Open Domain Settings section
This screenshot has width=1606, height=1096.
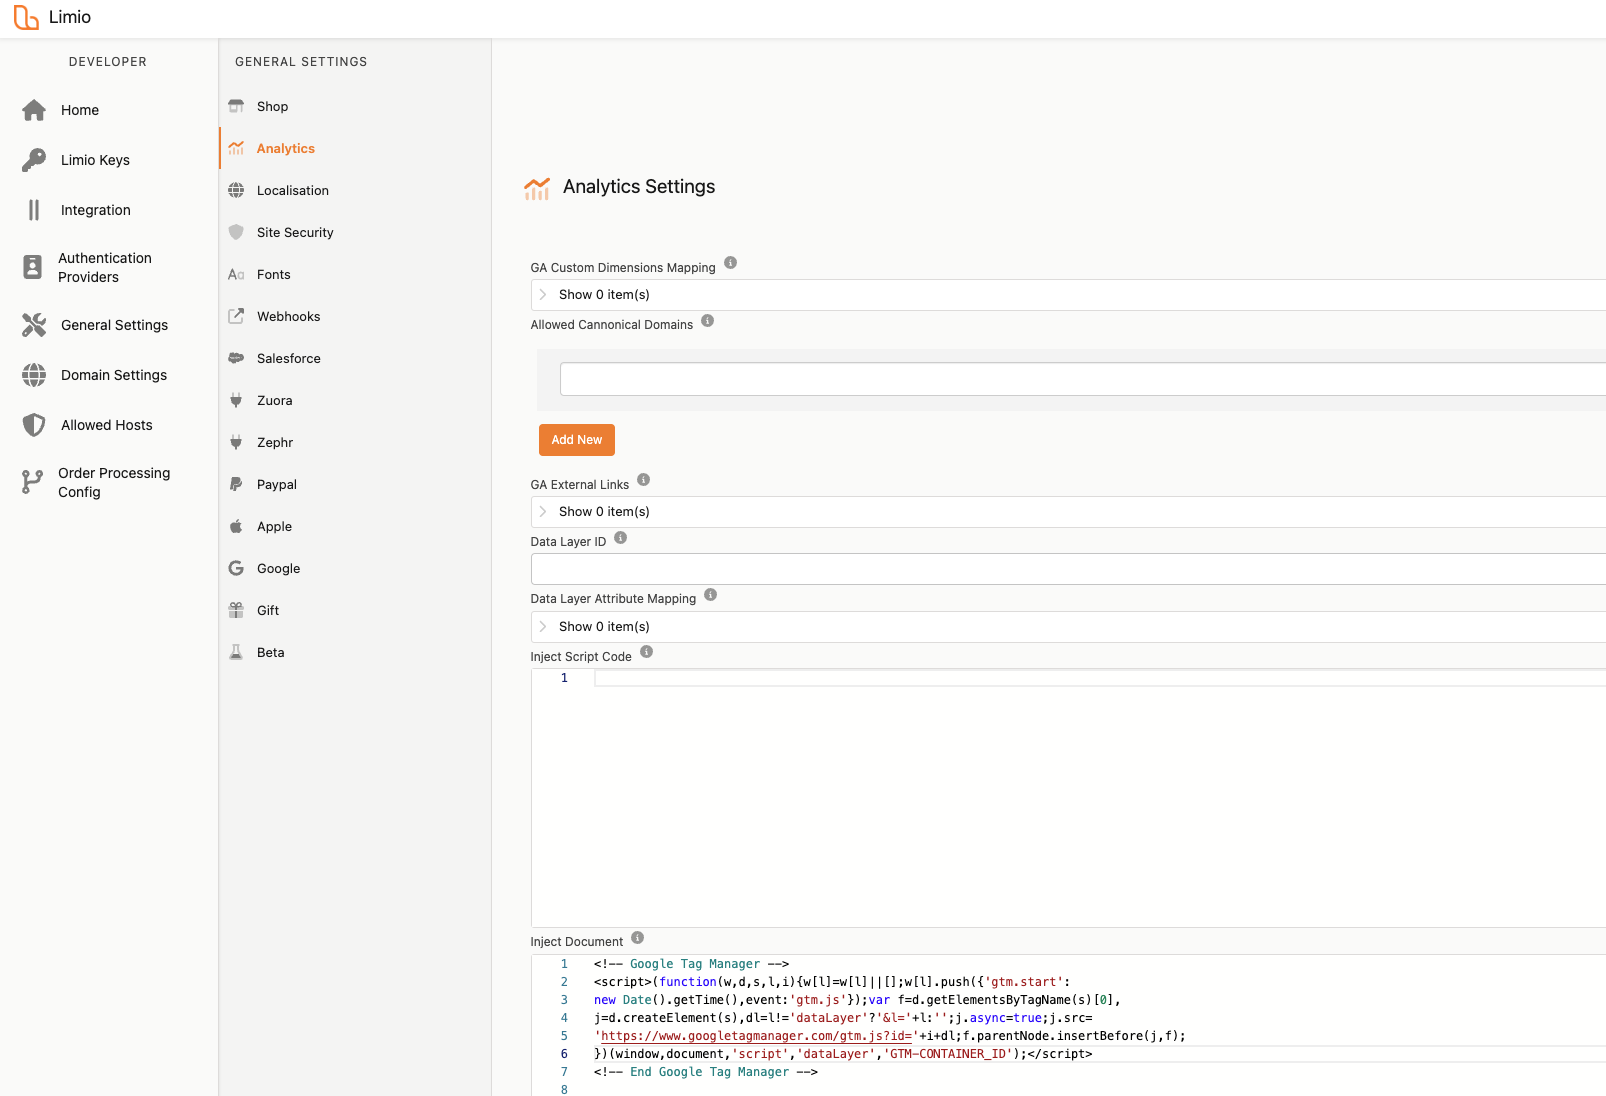pyautogui.click(x=114, y=375)
